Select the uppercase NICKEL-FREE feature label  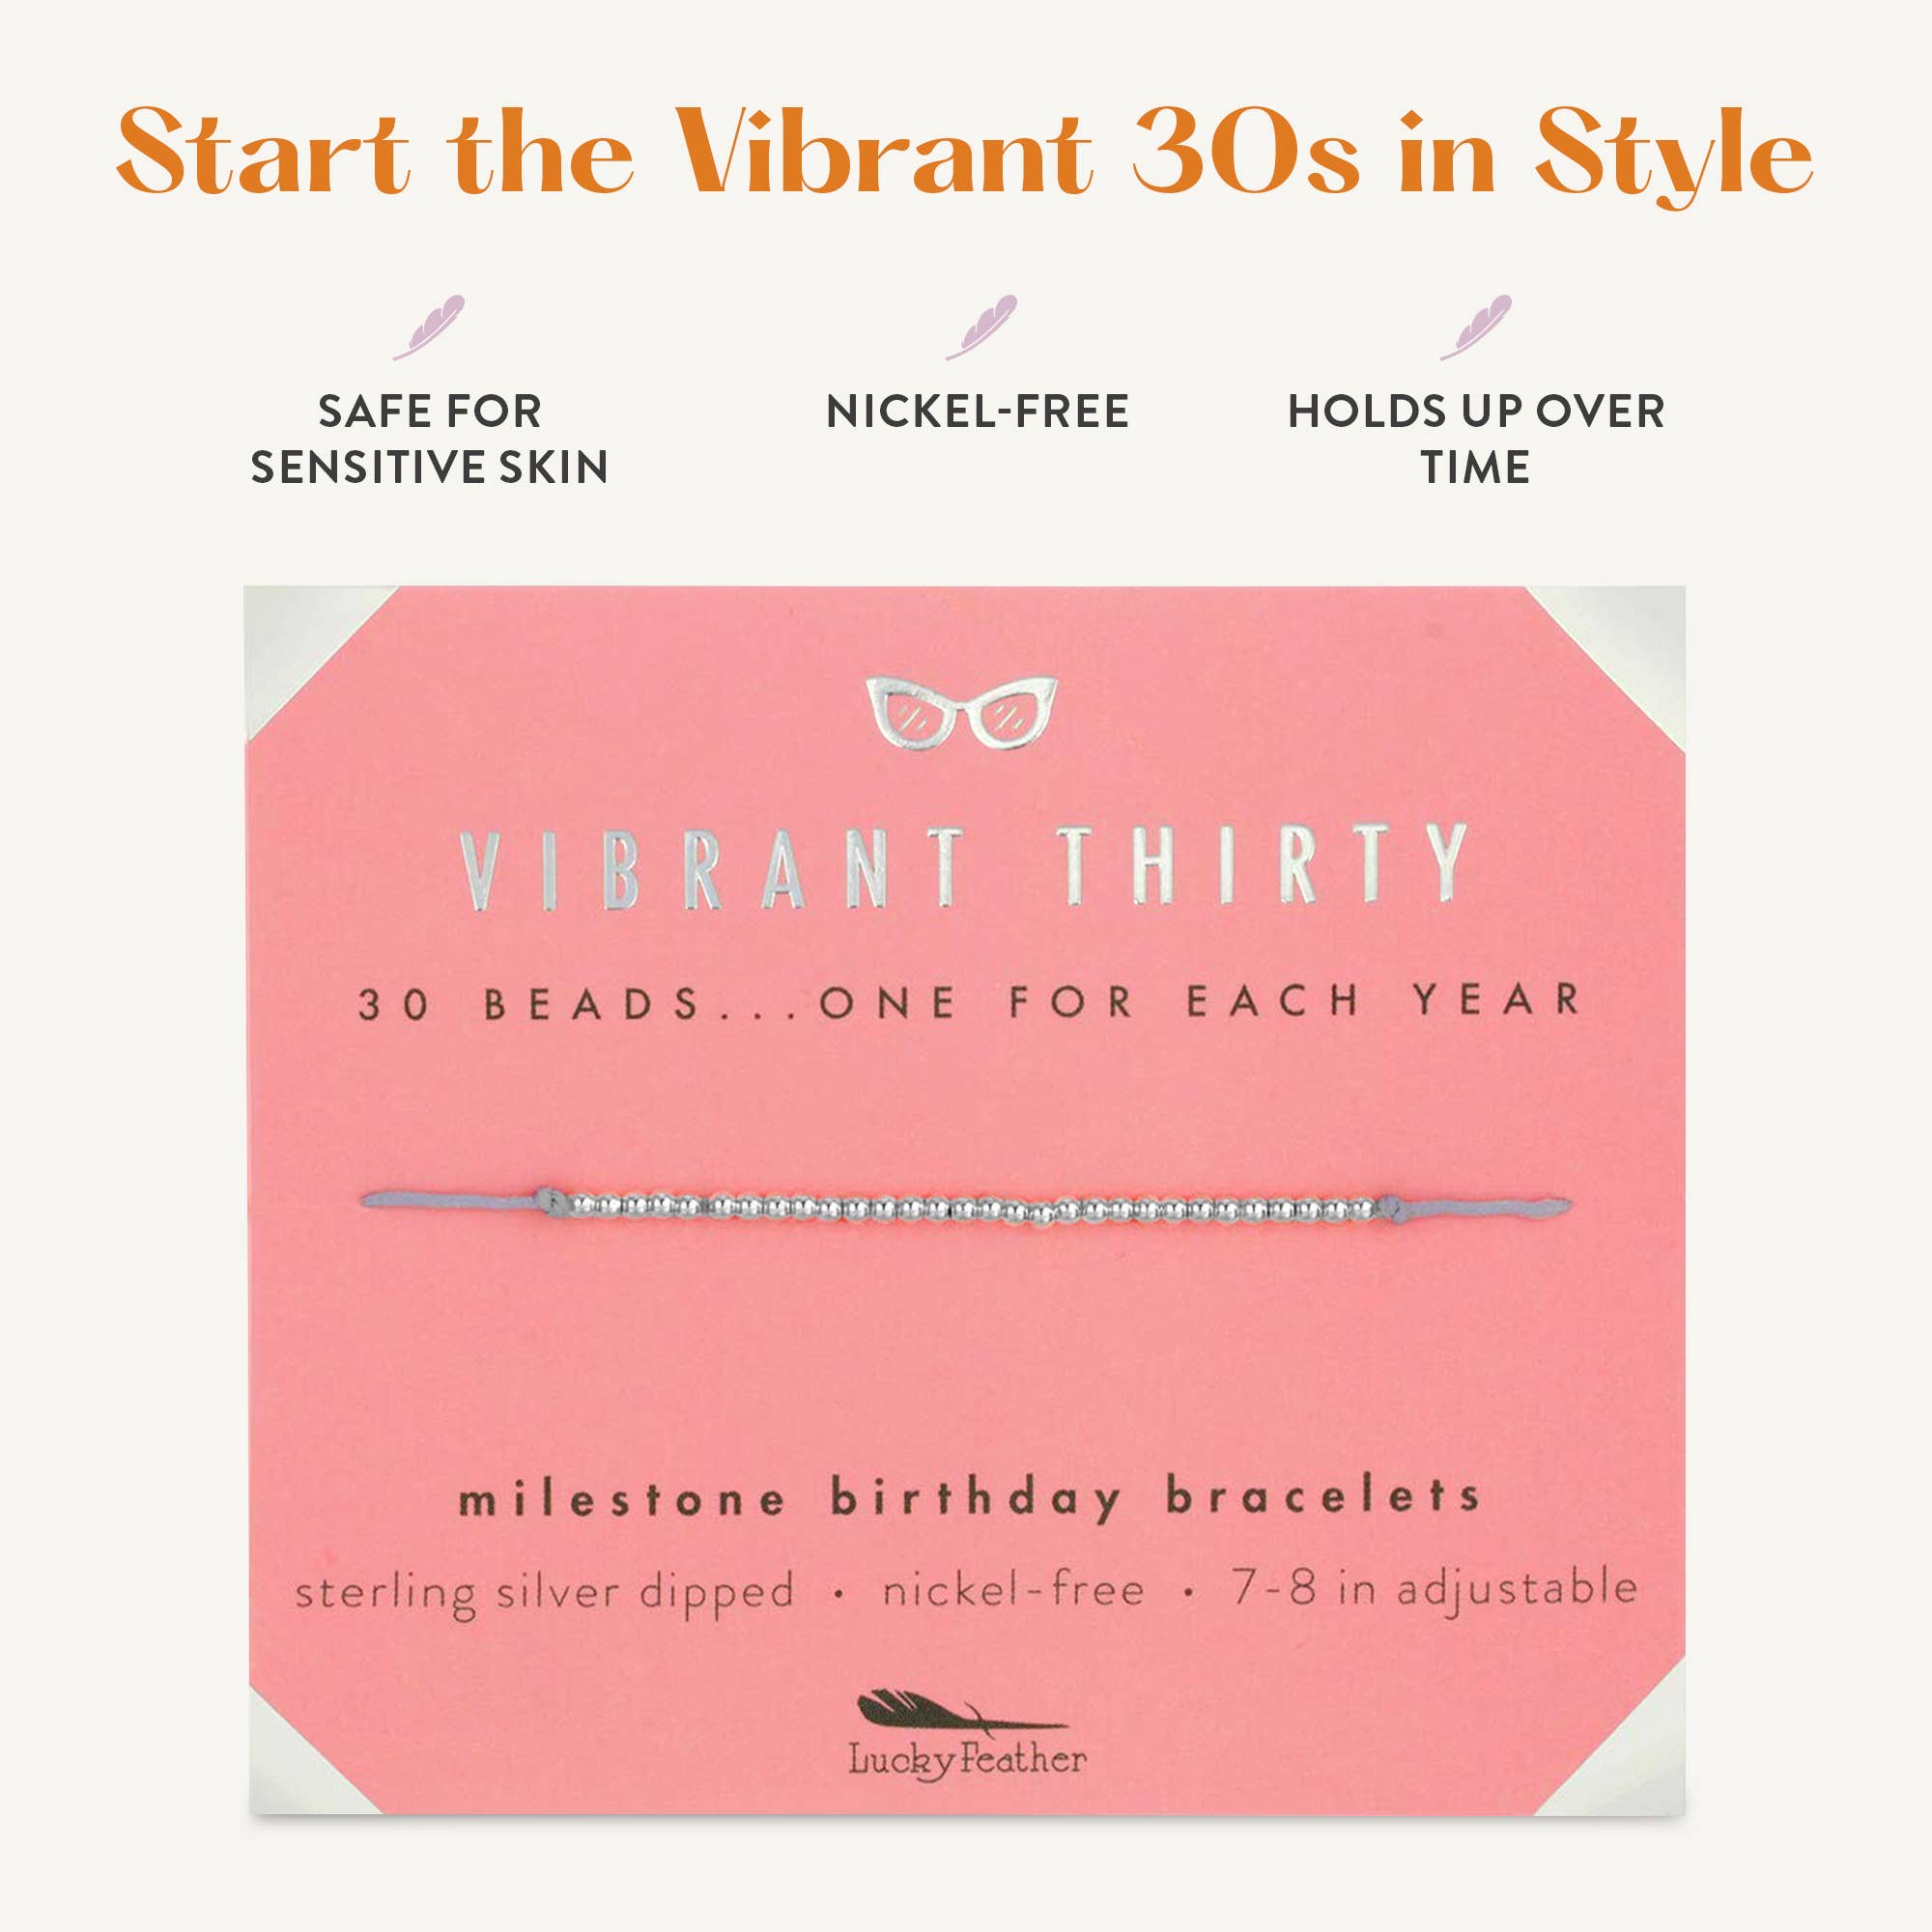(x=977, y=411)
